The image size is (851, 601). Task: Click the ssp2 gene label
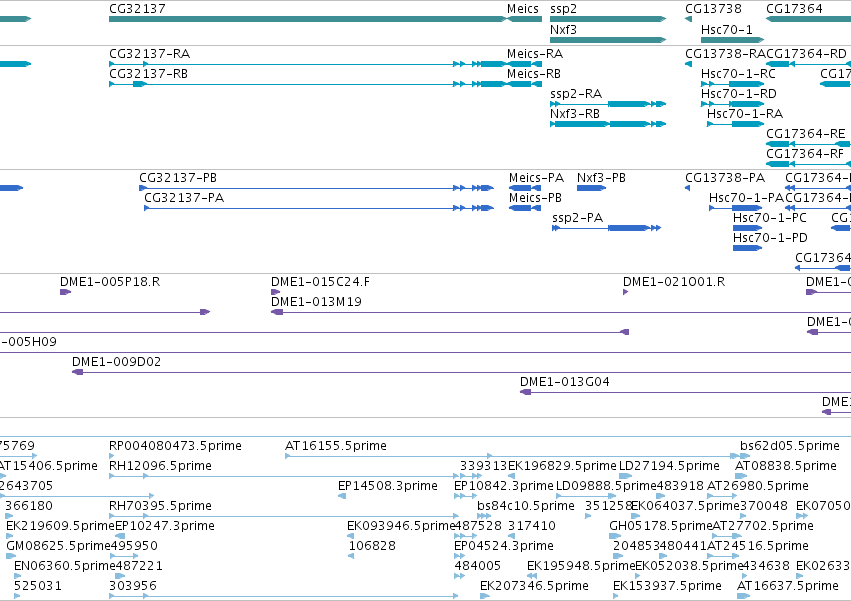point(563,9)
